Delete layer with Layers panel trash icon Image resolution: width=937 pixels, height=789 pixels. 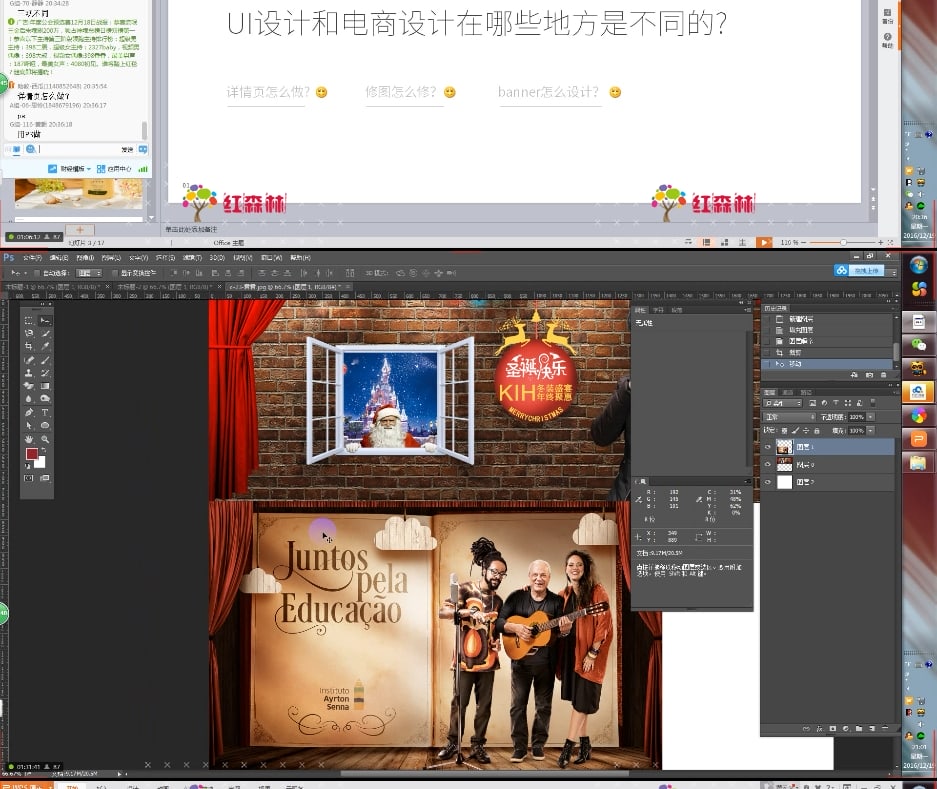coord(885,729)
